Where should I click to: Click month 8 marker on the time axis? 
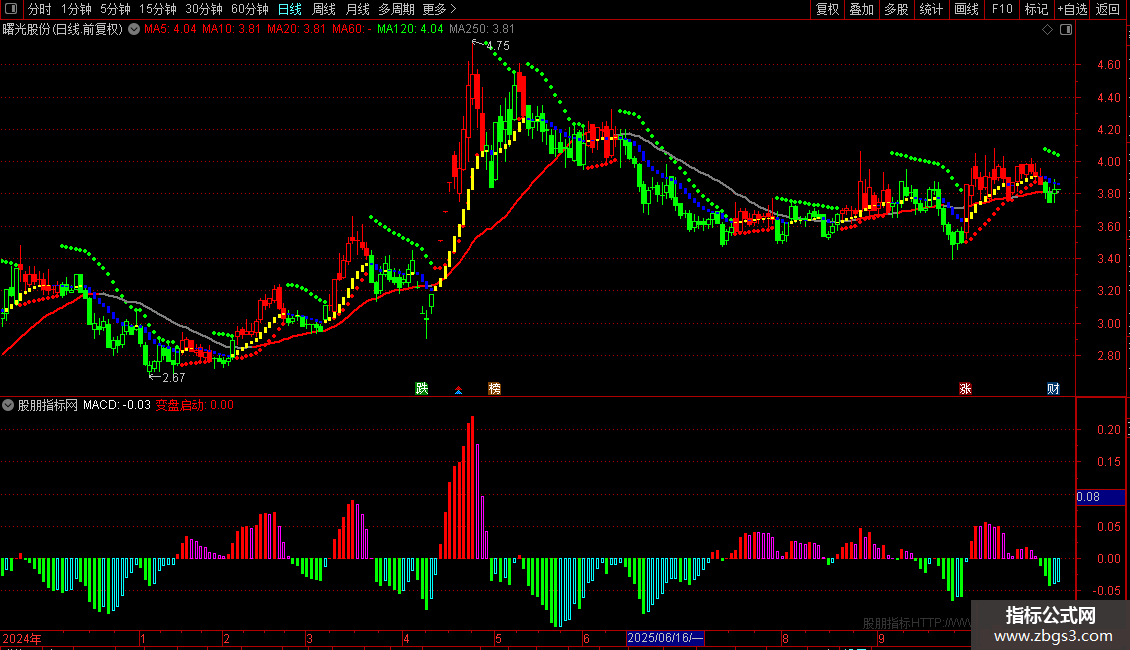tap(786, 638)
